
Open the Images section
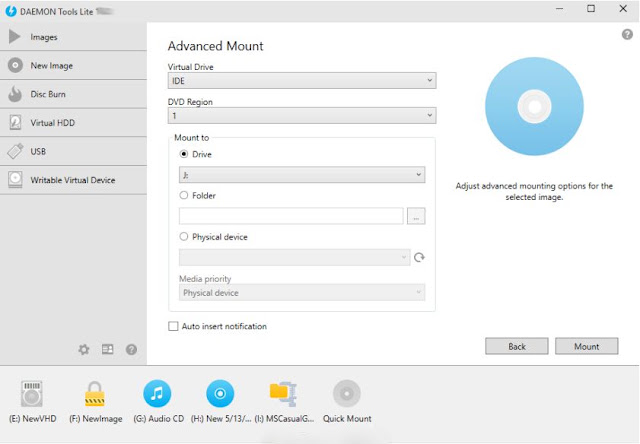[x=73, y=37]
